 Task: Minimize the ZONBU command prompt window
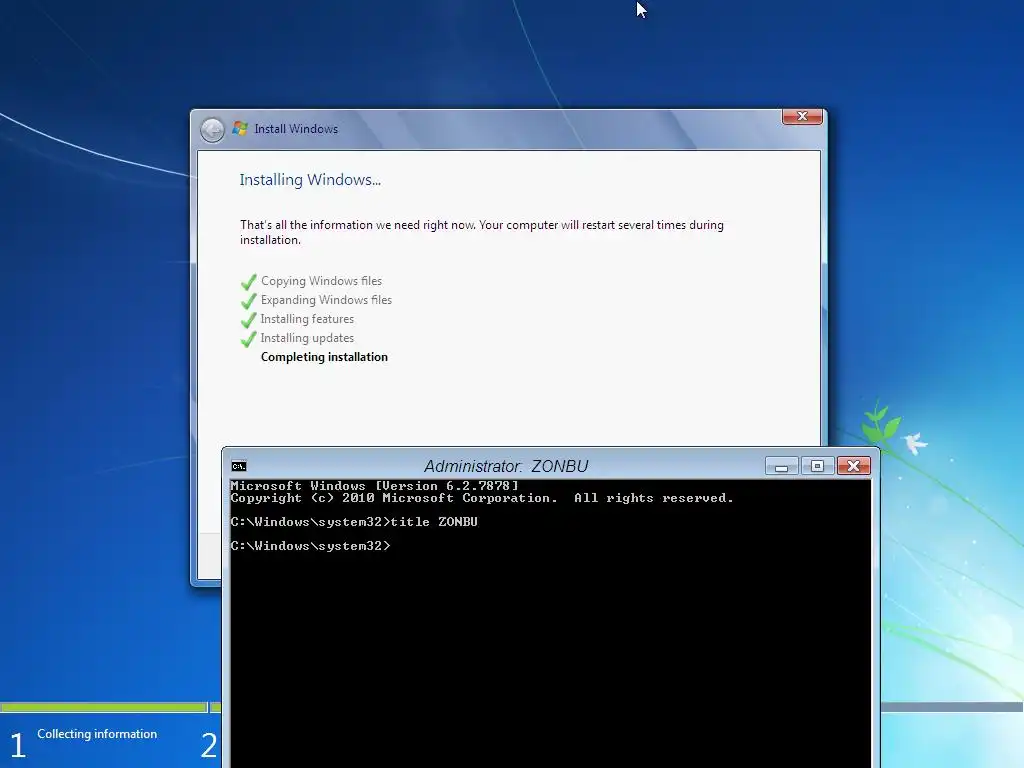pos(781,466)
